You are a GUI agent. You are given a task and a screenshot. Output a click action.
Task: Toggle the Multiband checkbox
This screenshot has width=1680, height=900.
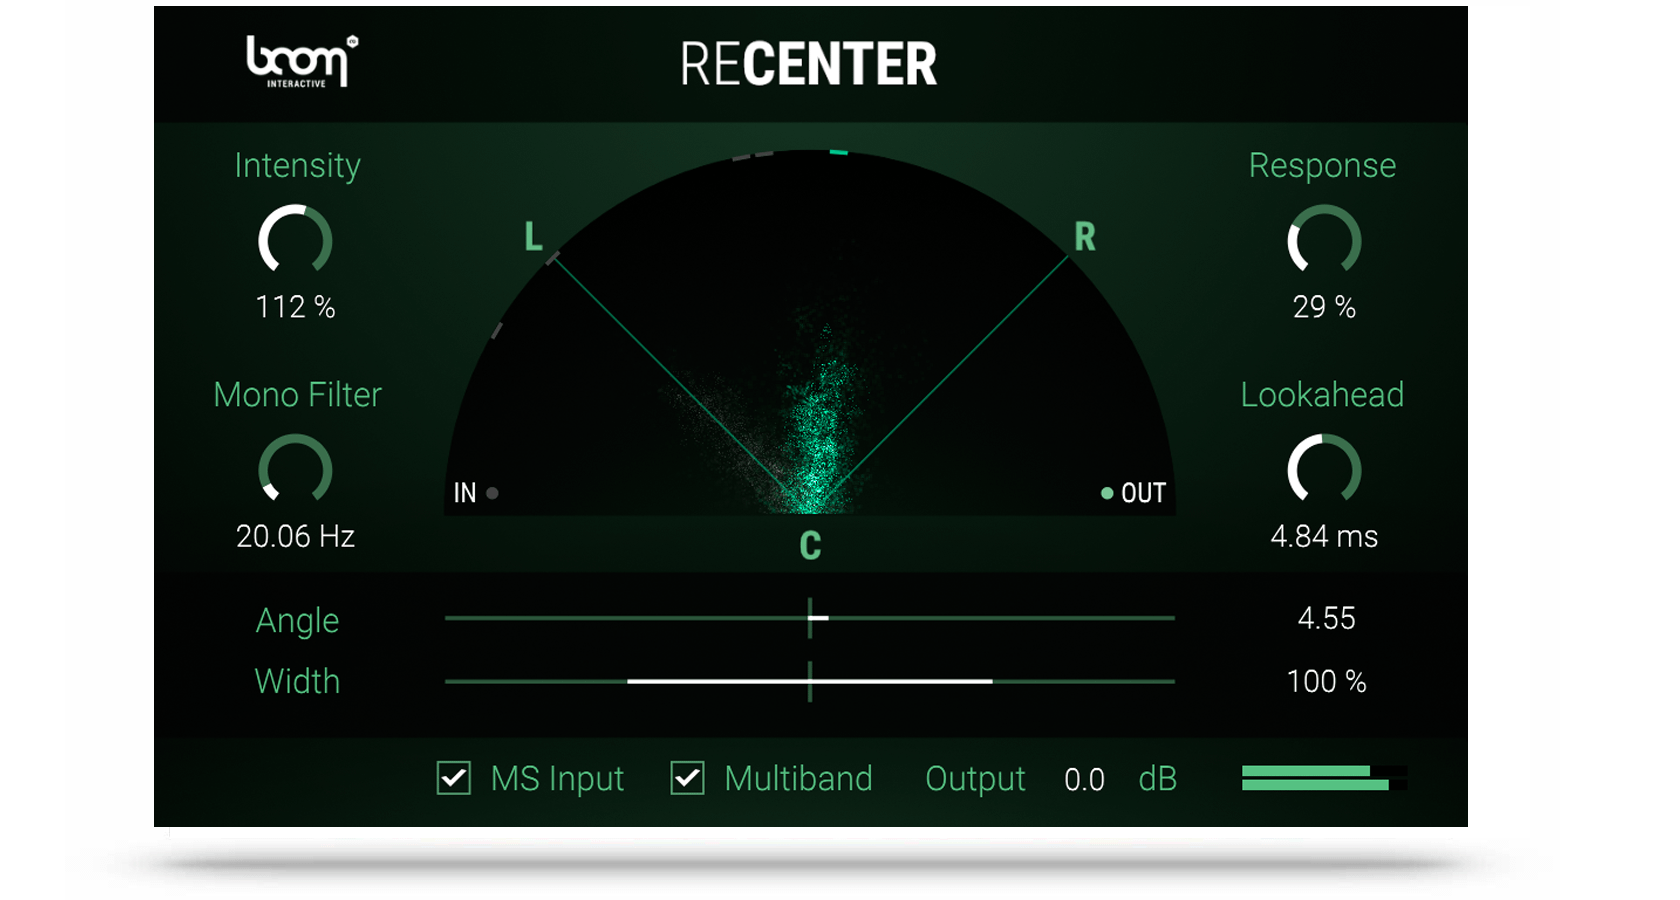coord(688,778)
